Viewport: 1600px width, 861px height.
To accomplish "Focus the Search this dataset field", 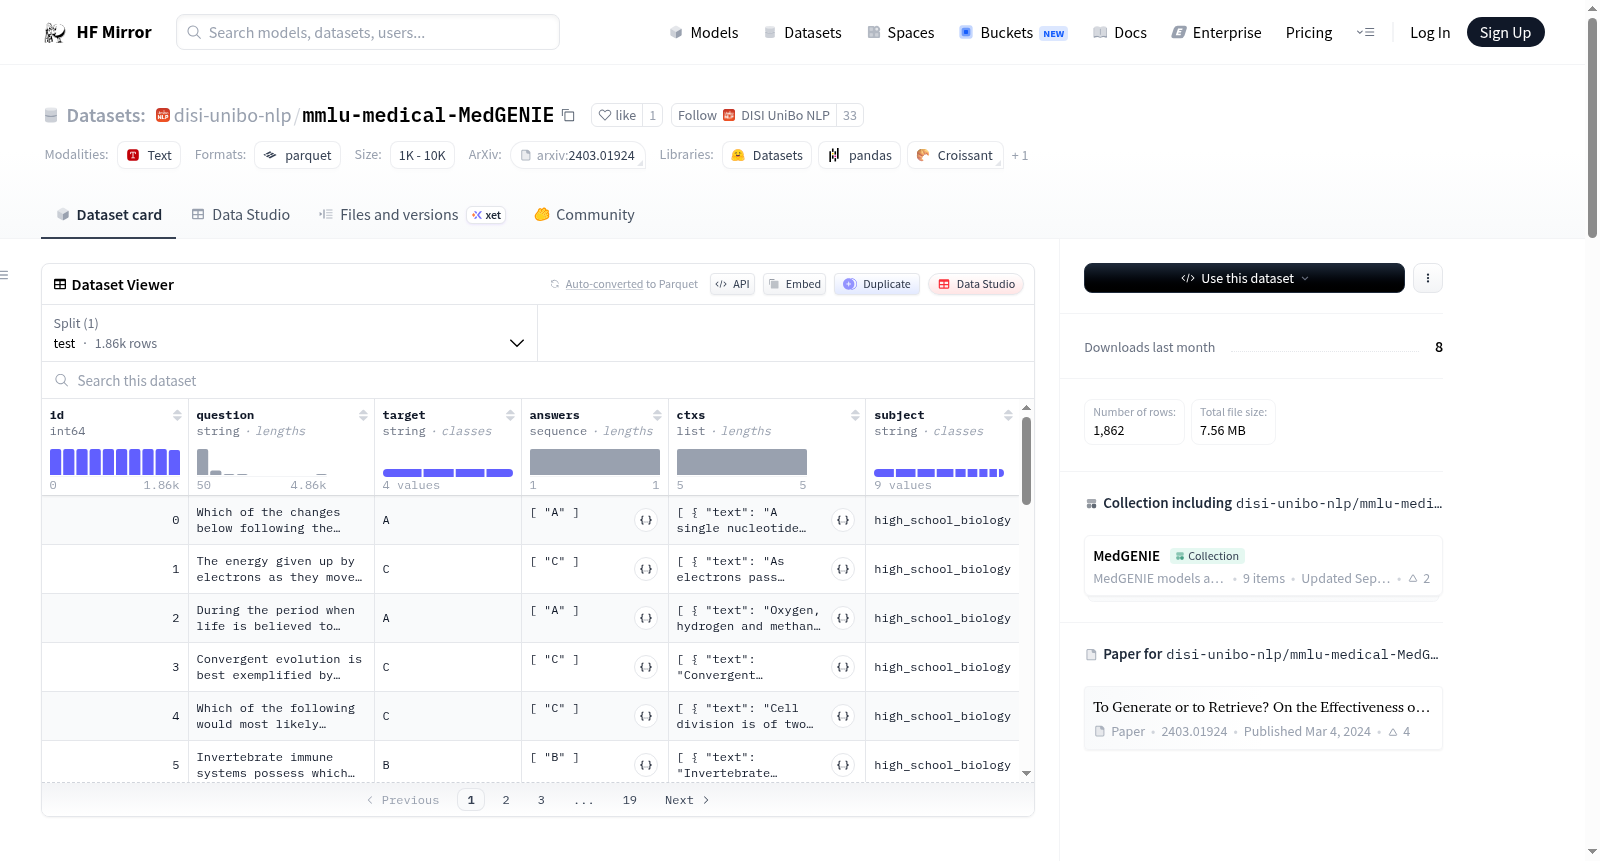I will click(538, 381).
